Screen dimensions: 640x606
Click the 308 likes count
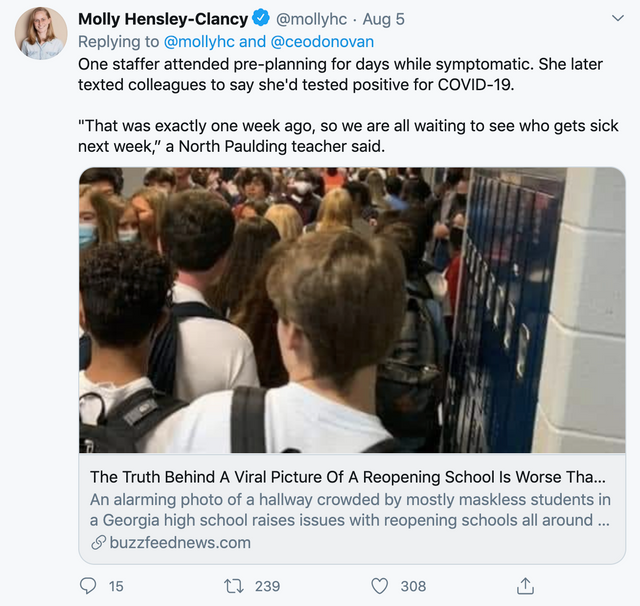click(413, 586)
